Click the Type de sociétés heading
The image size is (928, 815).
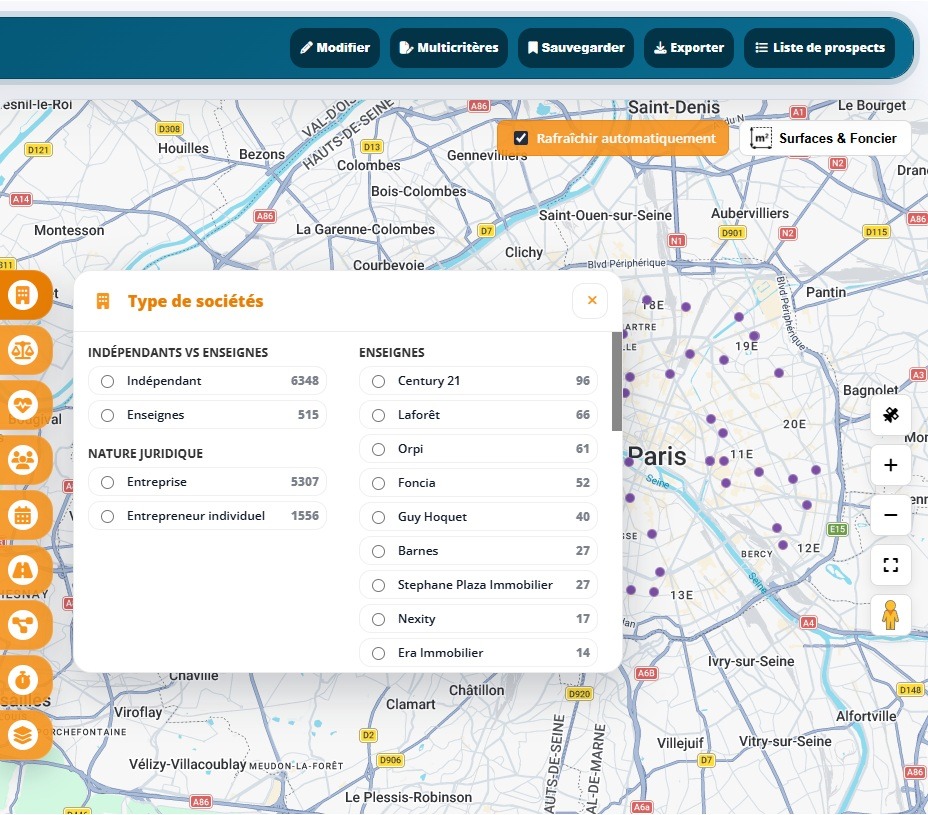point(195,301)
